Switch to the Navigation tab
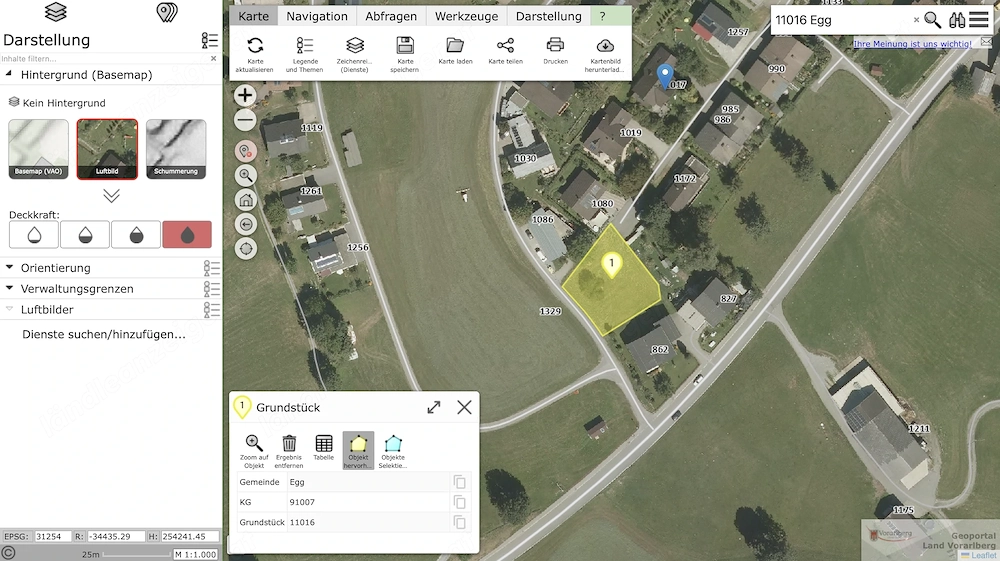This screenshot has width=1000, height=561. tap(317, 17)
